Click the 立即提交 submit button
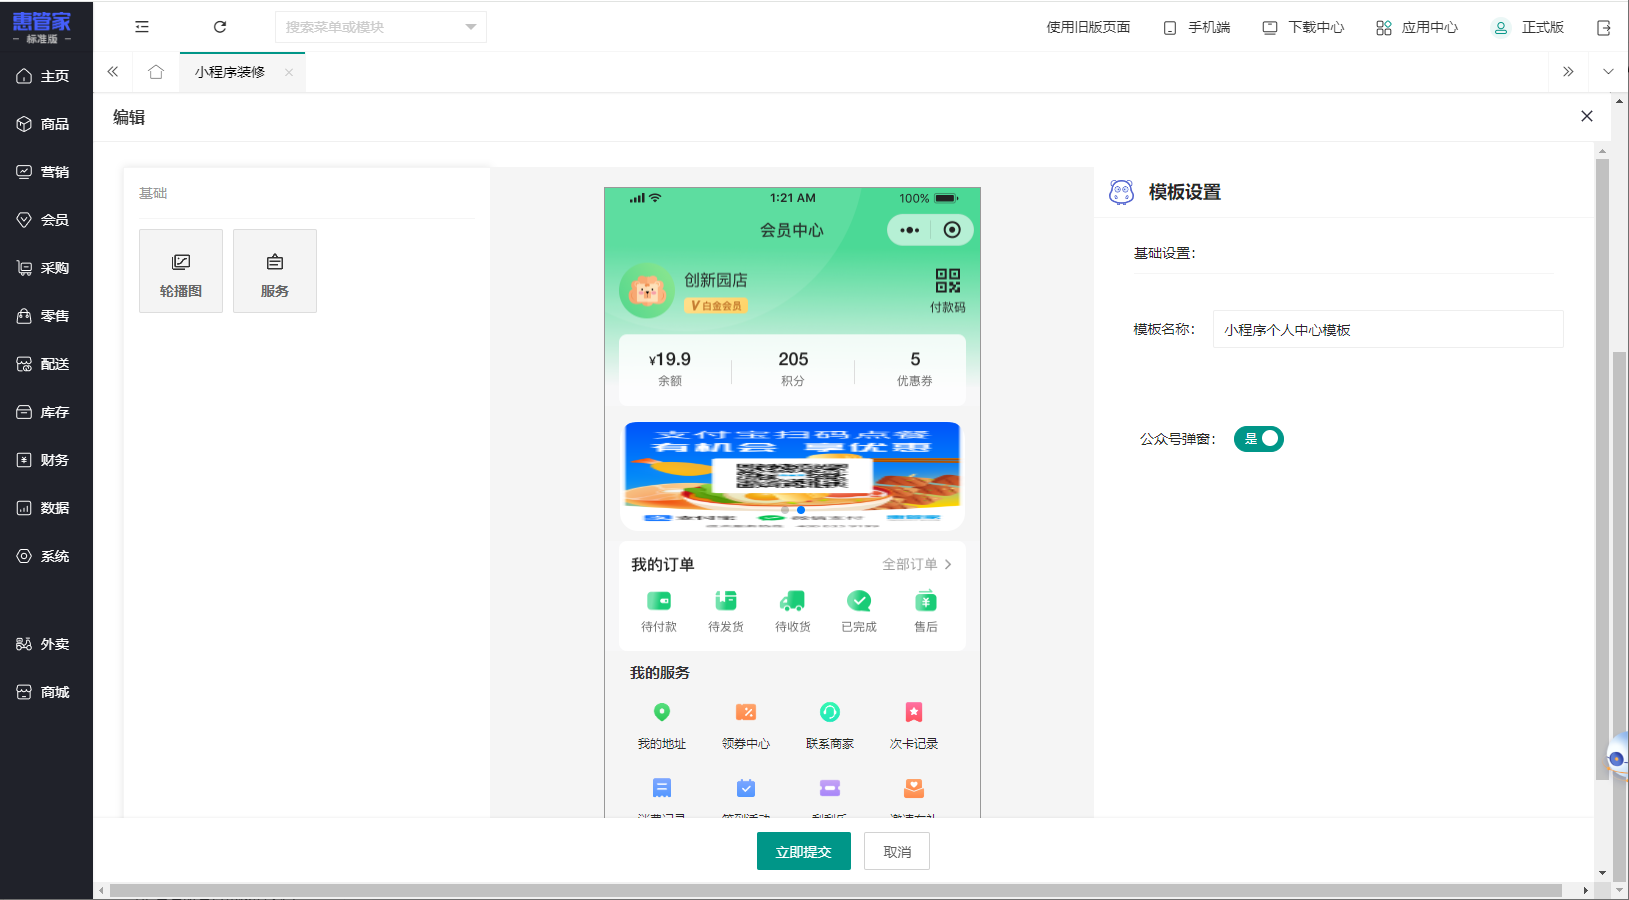 click(804, 851)
